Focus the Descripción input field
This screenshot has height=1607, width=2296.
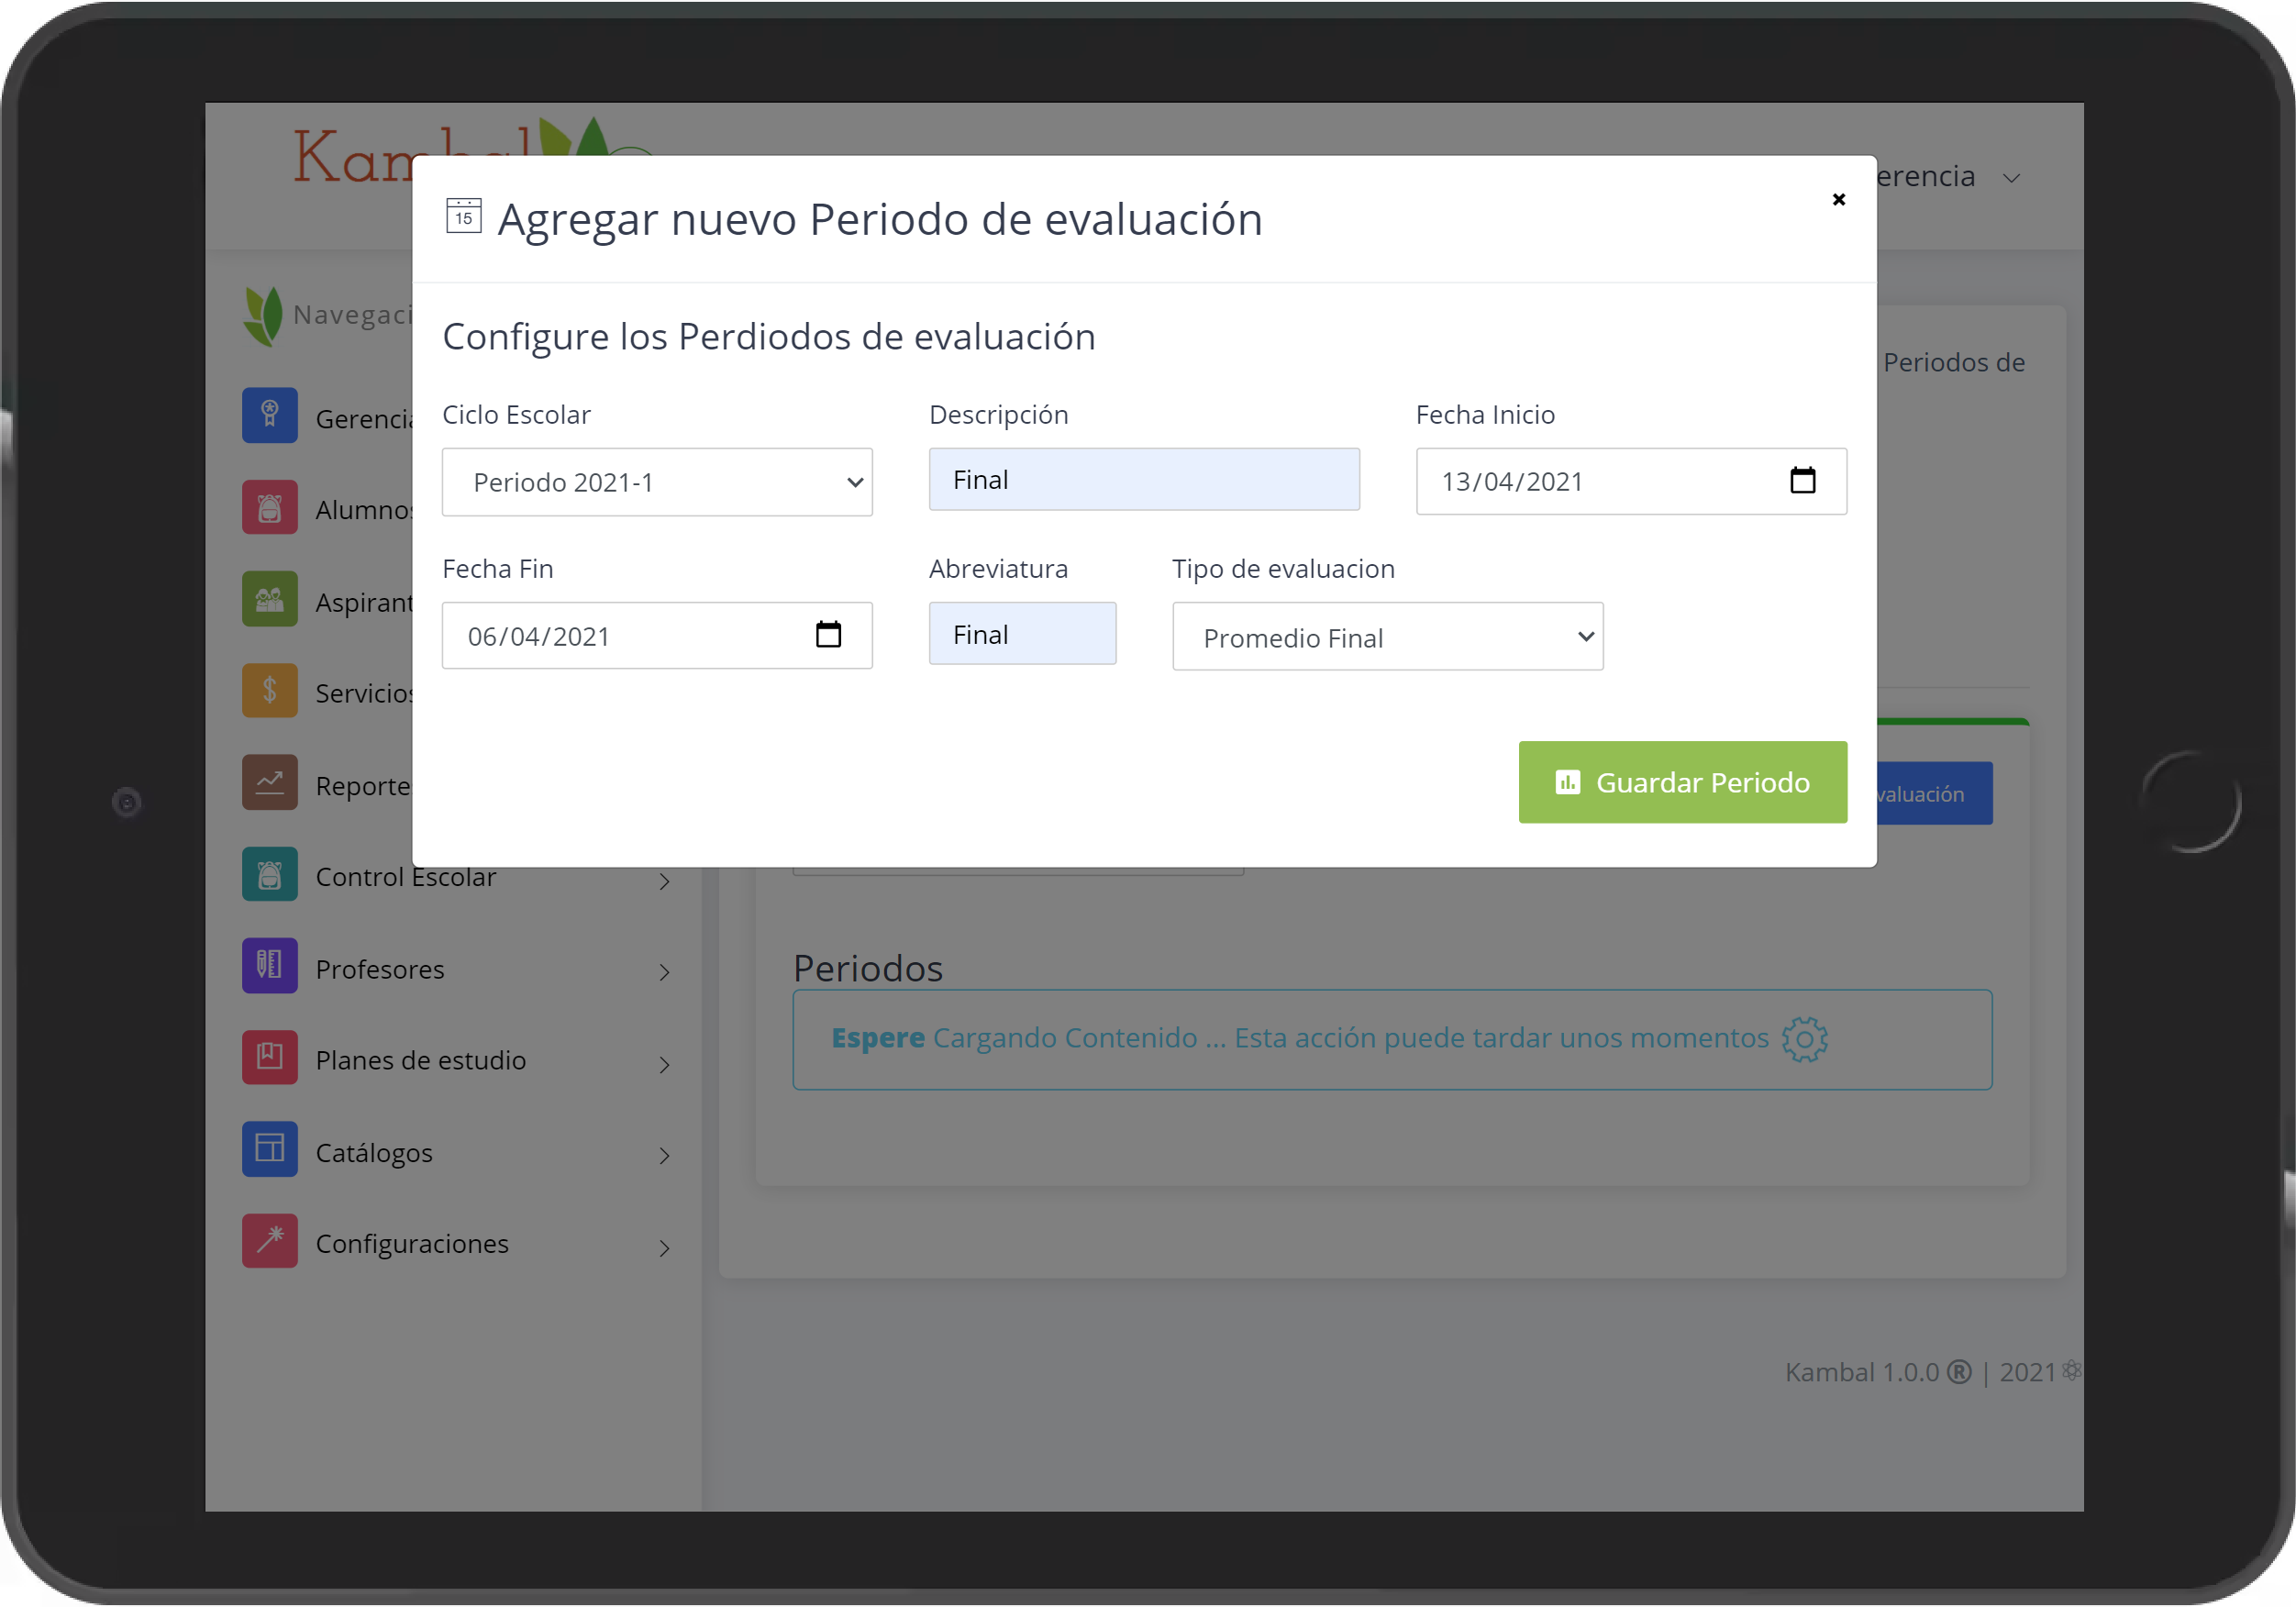[x=1144, y=480]
